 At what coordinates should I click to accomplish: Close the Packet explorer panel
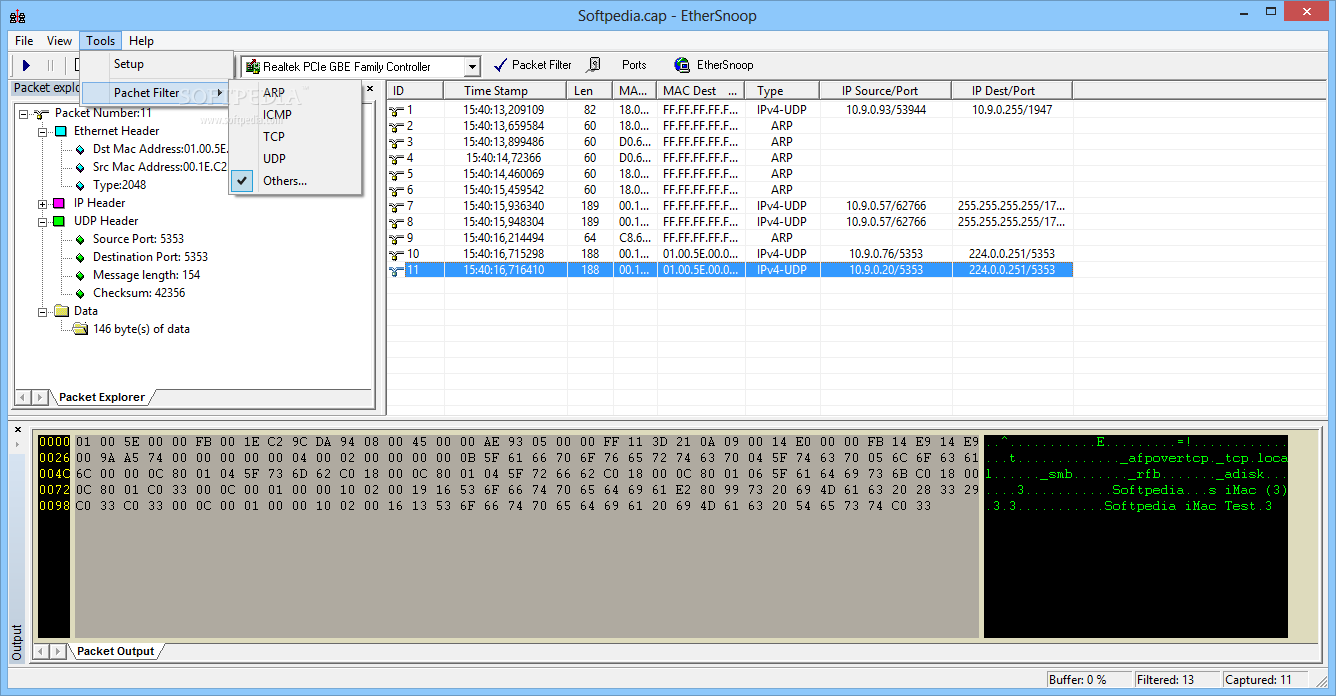(x=369, y=88)
